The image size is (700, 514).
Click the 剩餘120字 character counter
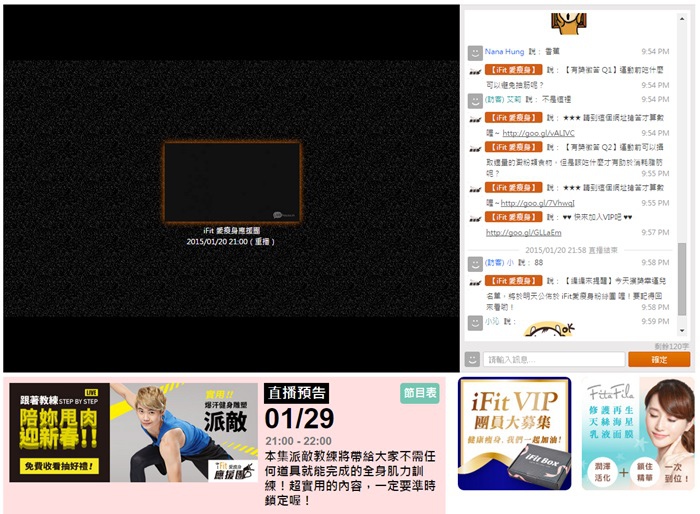(671, 346)
